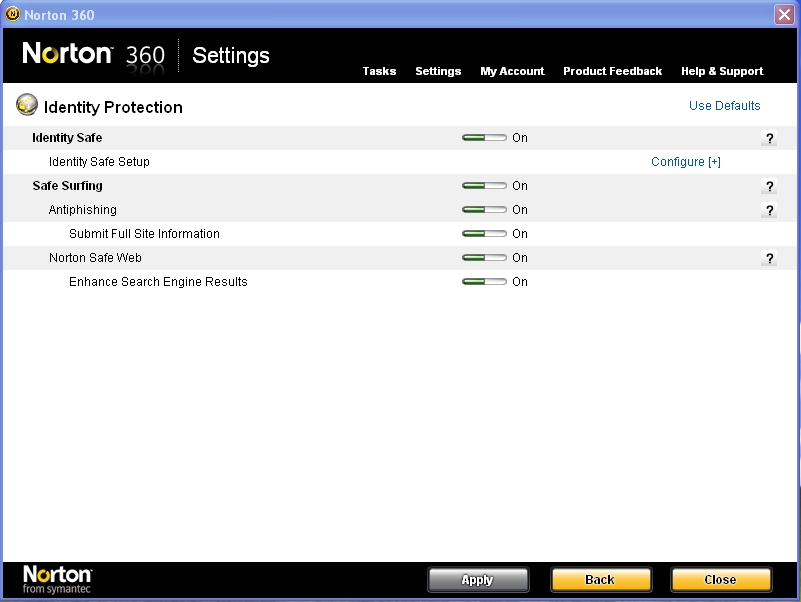
Task: Click the Norton 360 title bar icon
Action: tap(12, 14)
